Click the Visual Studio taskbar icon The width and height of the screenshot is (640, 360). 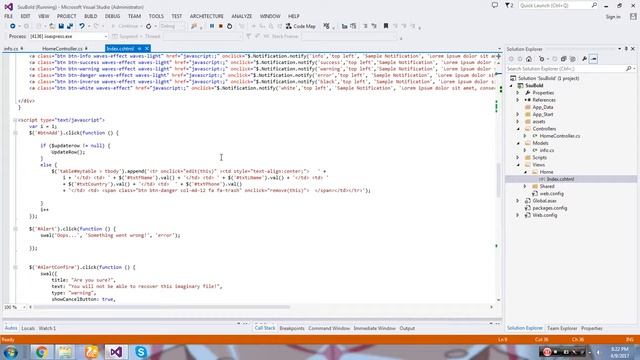point(116,352)
